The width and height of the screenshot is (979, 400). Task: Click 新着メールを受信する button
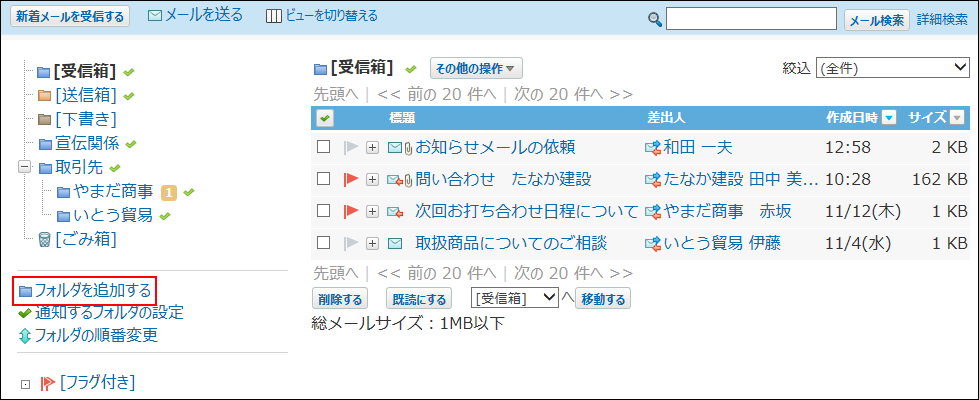click(70, 17)
